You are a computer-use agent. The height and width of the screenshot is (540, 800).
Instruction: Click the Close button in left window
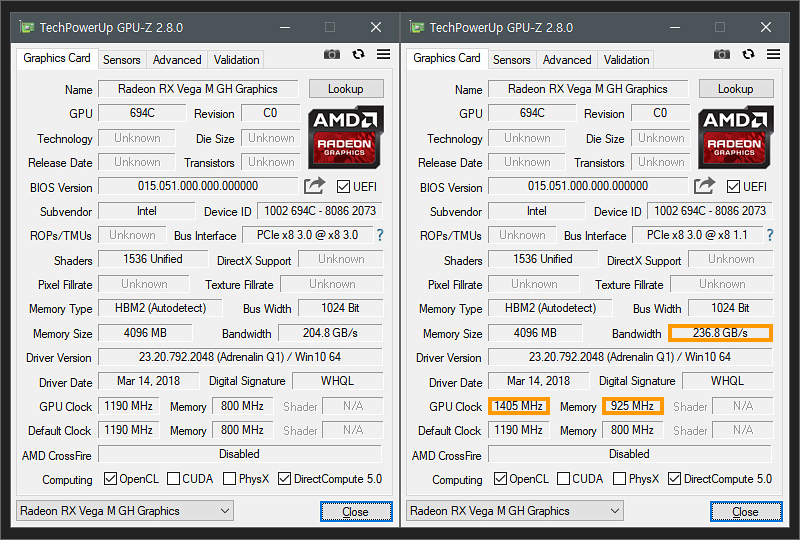[356, 511]
